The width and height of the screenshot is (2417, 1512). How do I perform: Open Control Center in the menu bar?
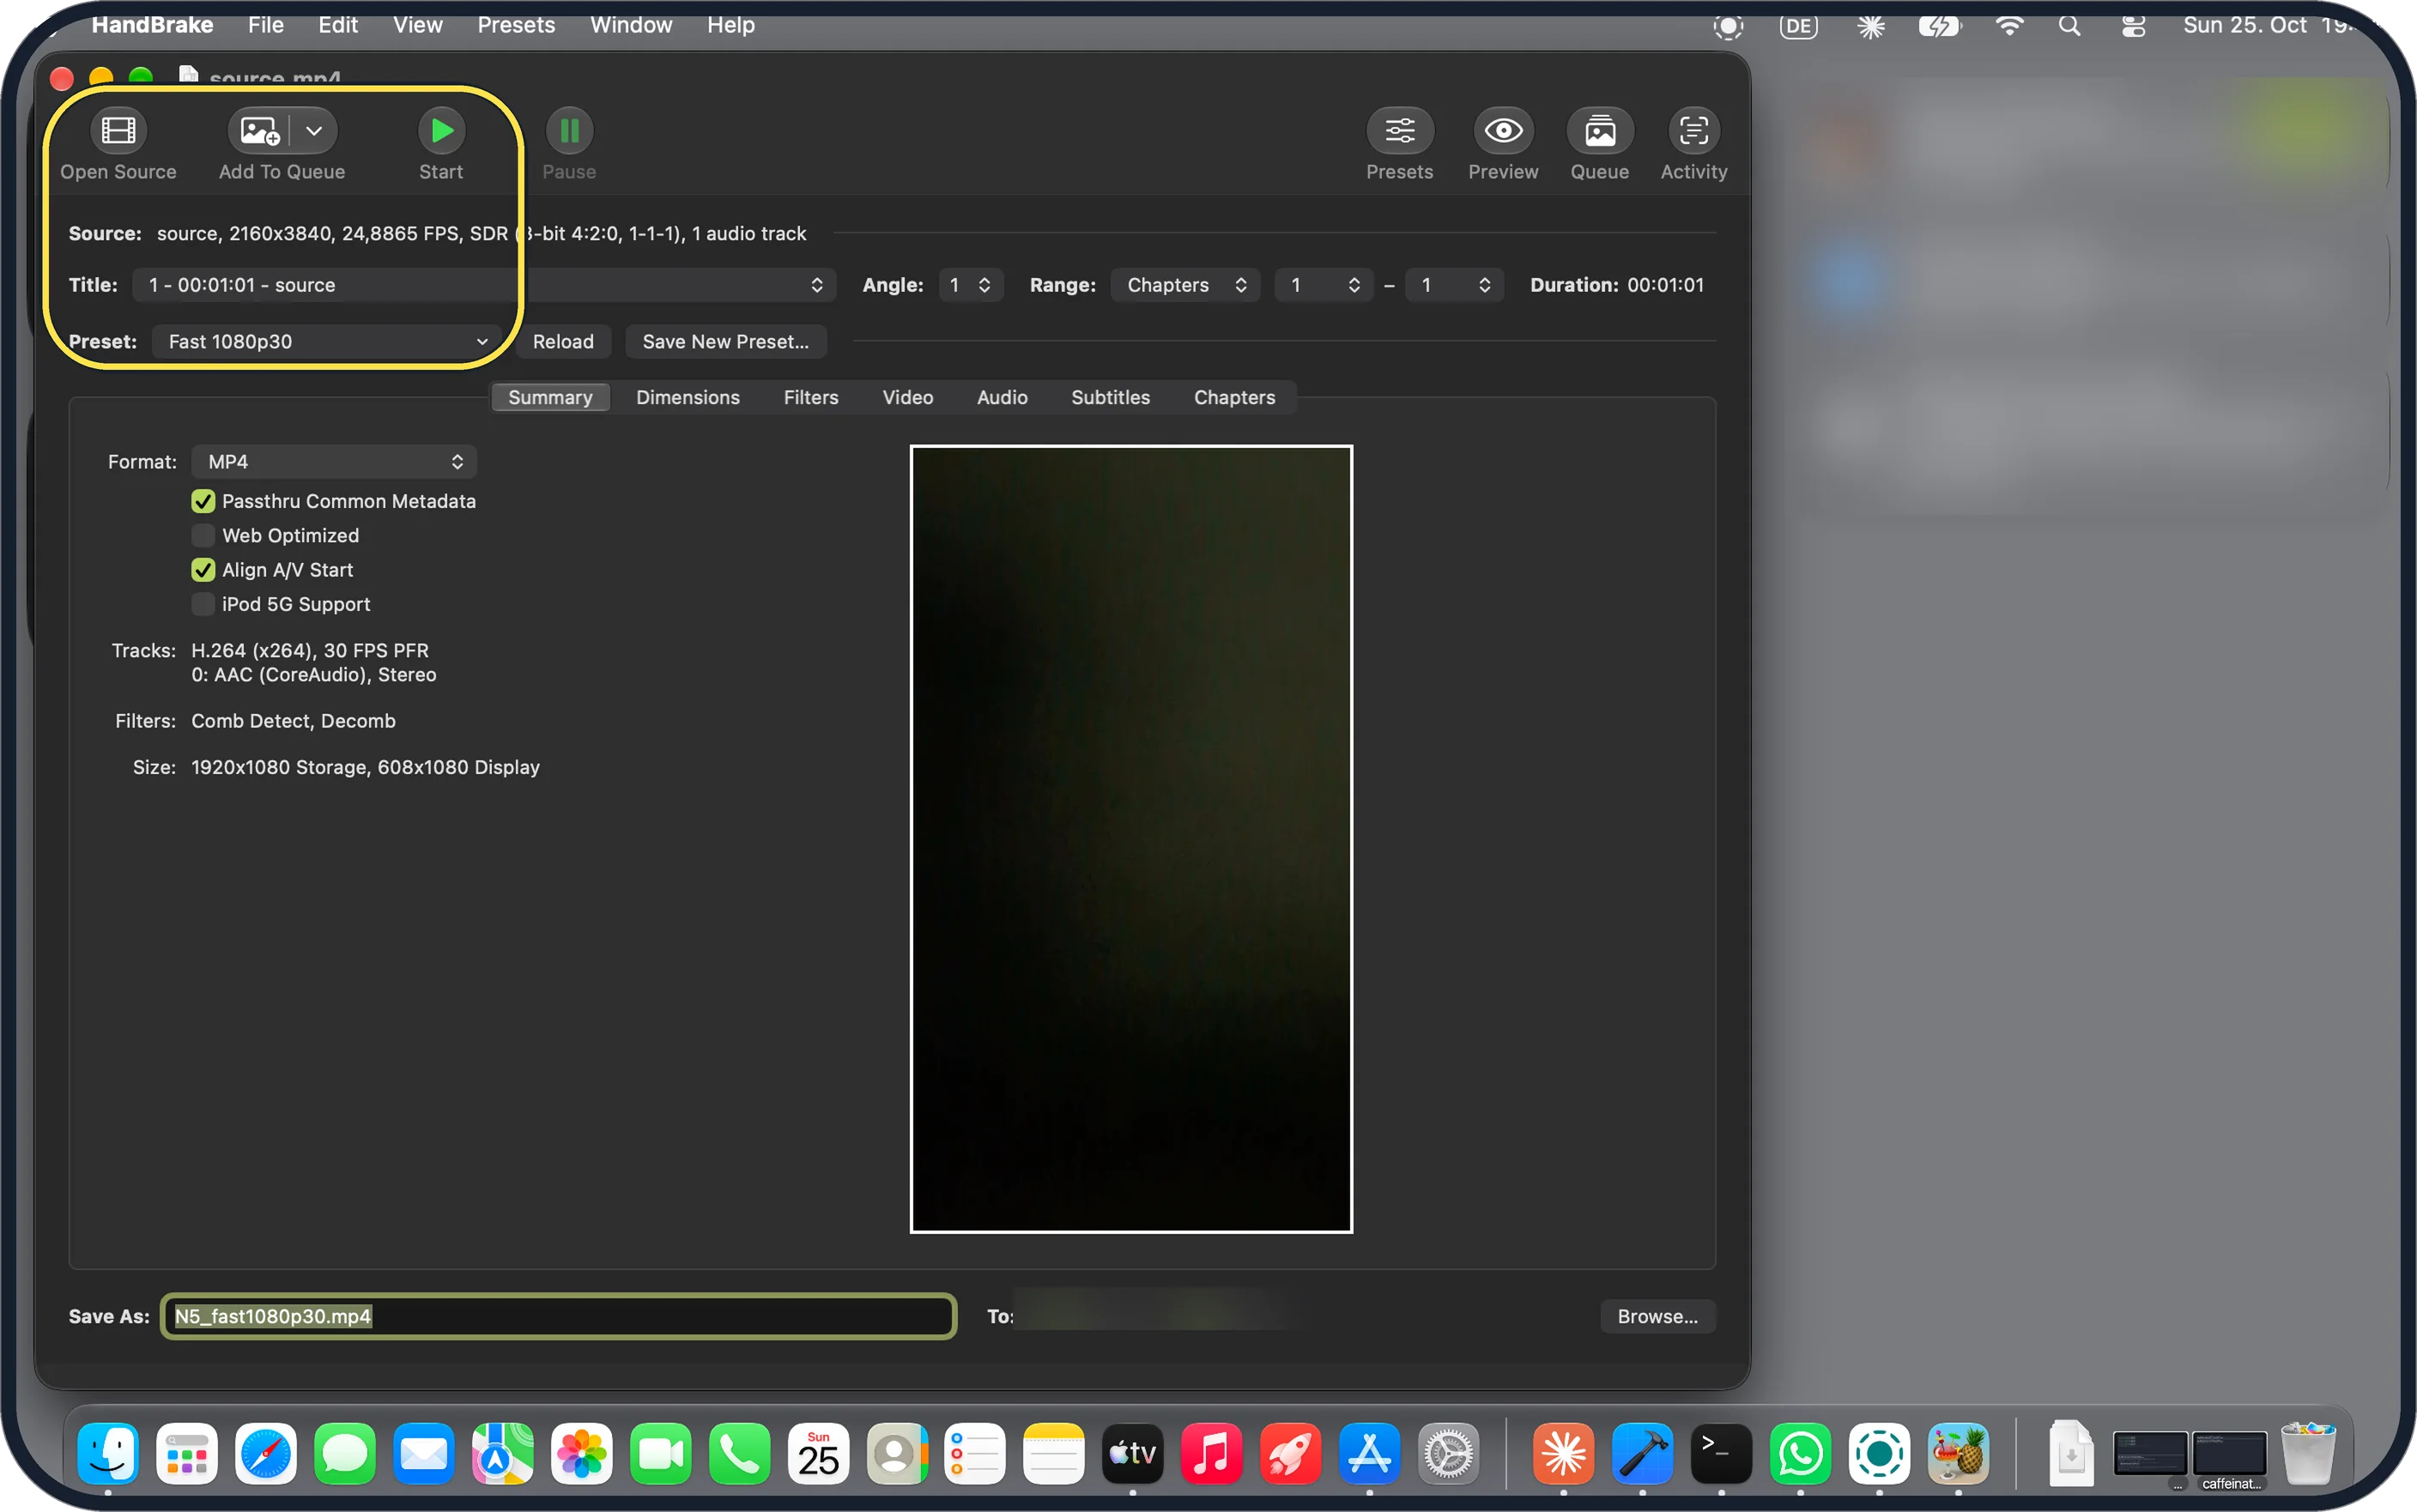(x=2133, y=26)
